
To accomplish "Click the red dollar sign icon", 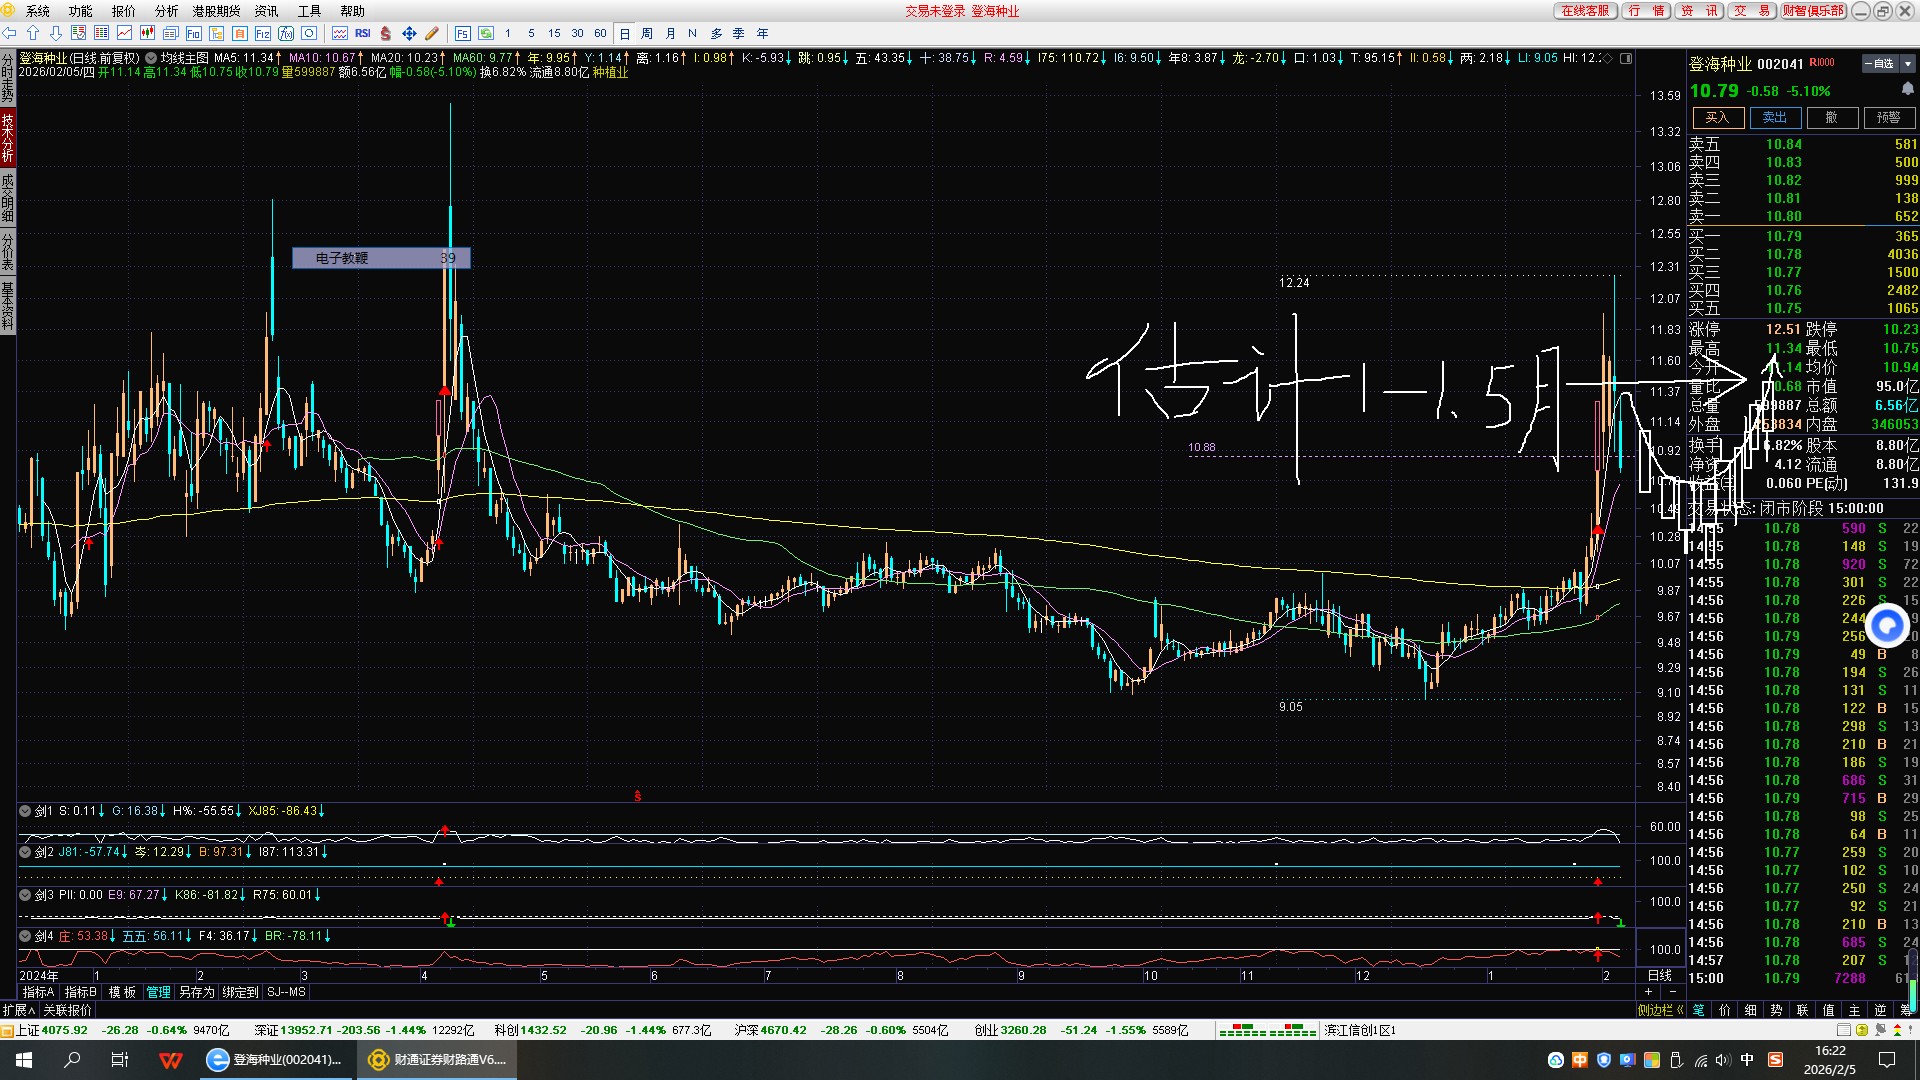I will pyautogui.click(x=386, y=33).
